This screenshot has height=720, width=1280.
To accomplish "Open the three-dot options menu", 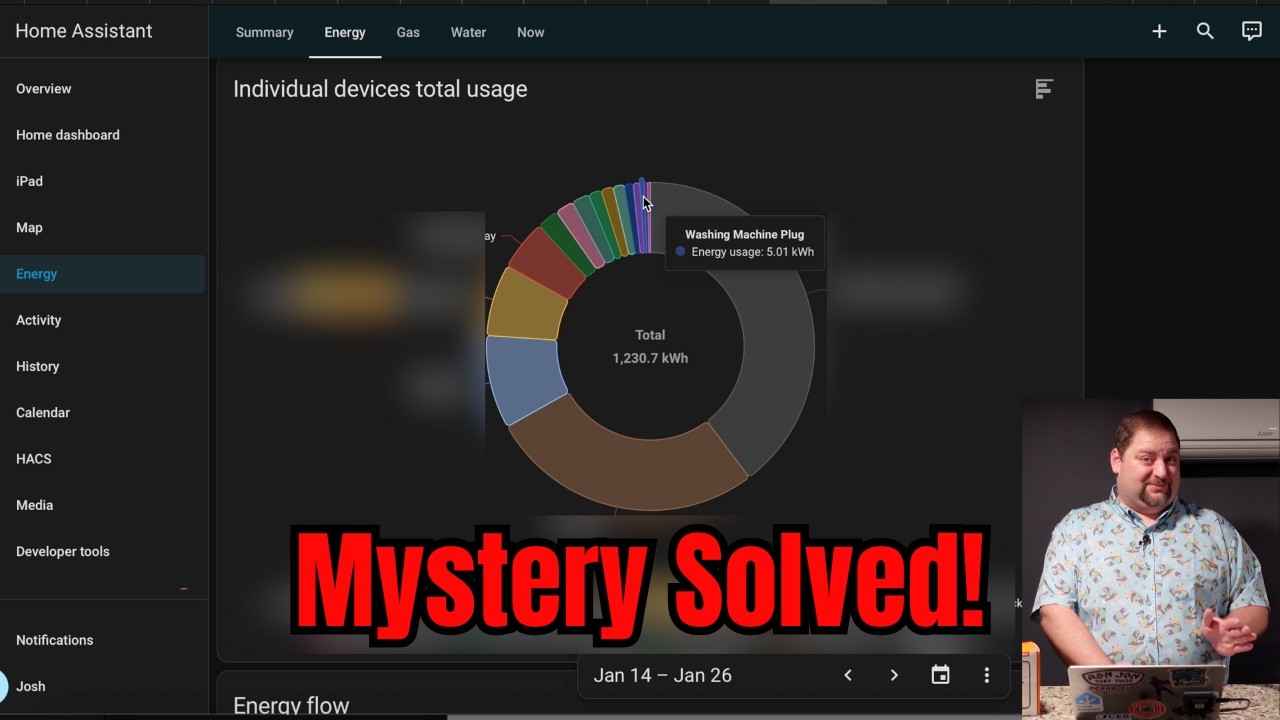I will (x=986, y=675).
